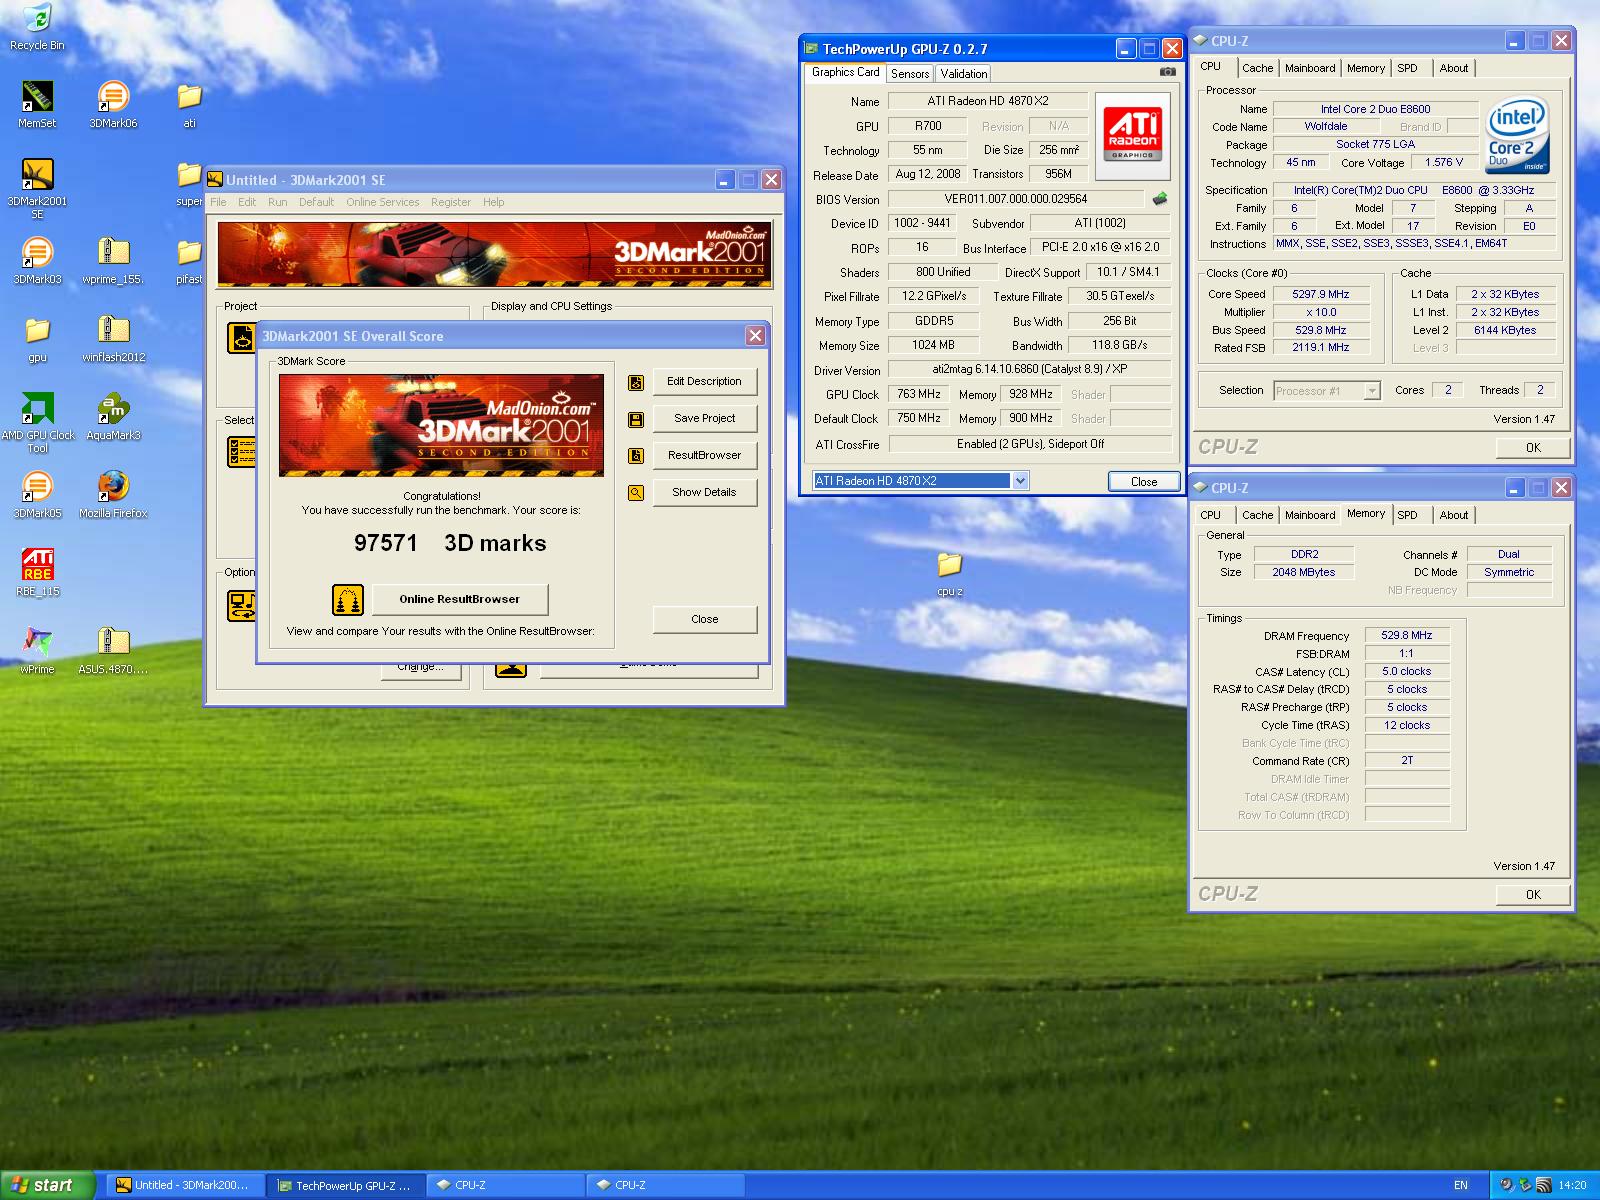Open the SPD tab in upper CPU-Z
Screen dimensions: 1600x1200
(x=1407, y=68)
